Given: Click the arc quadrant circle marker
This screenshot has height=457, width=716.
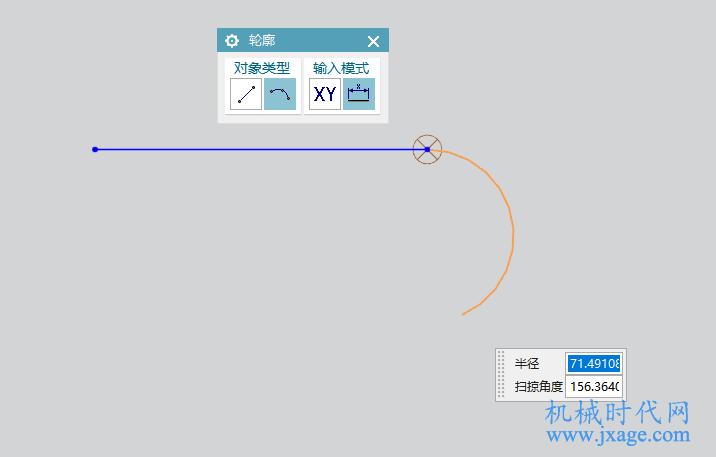Looking at the screenshot, I should coord(427,149).
